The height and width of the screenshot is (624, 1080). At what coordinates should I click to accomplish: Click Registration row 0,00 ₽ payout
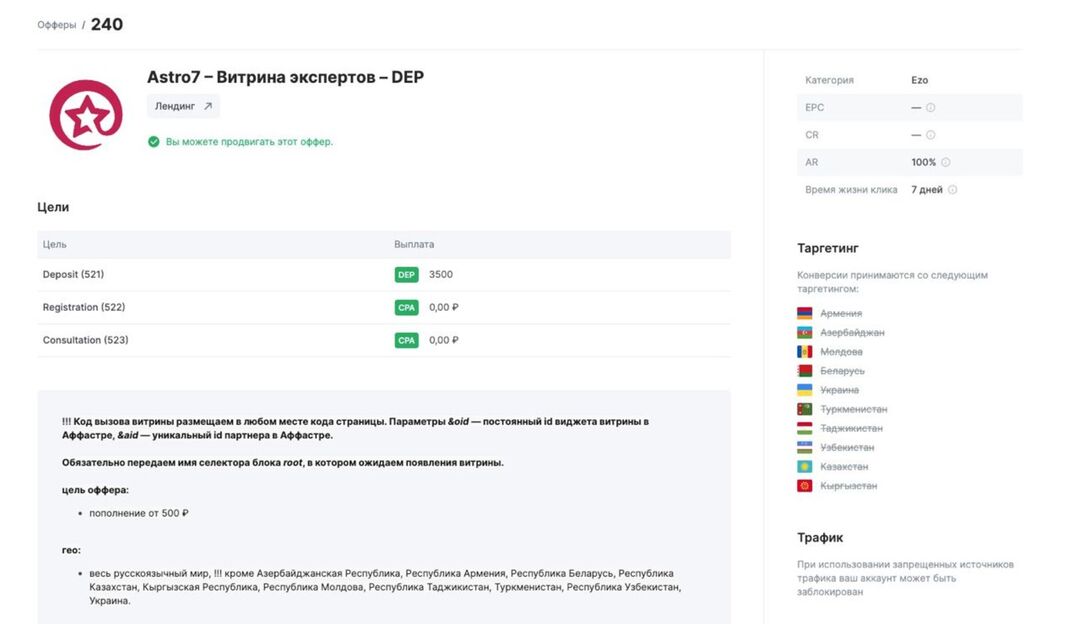point(444,307)
